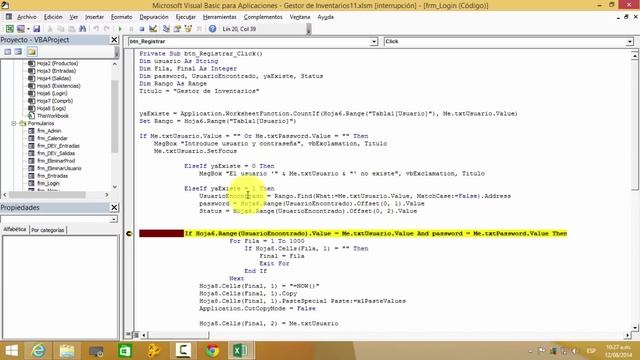Open the Ayuda menu
Image resolution: width=640 pixels, height=360 pixels.
(325, 17)
